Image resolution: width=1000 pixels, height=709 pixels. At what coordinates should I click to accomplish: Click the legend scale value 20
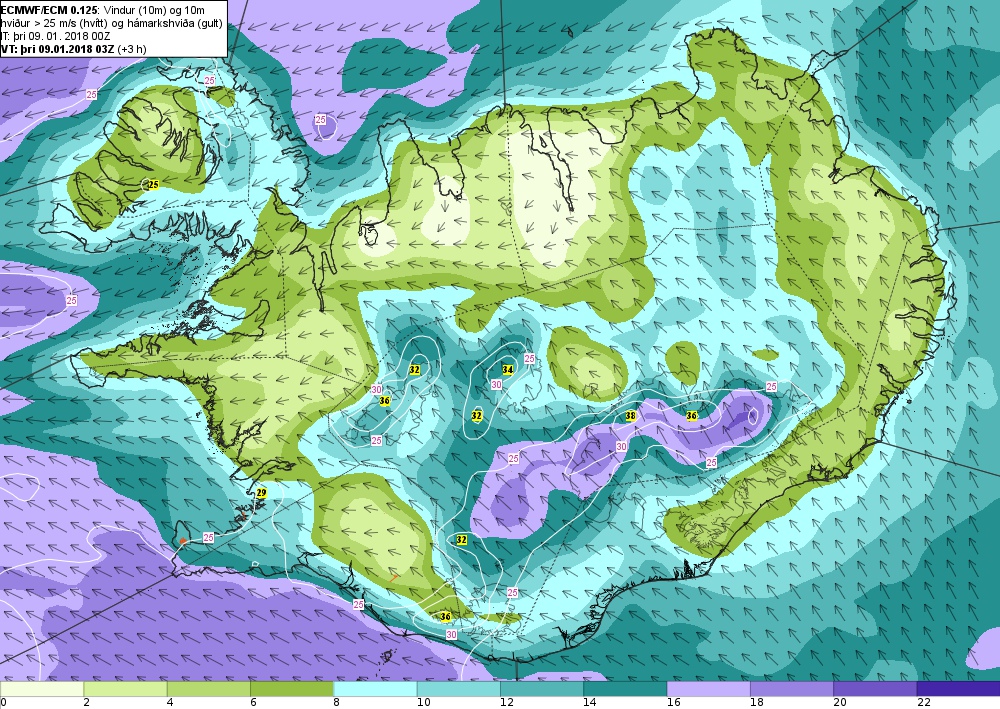pos(840,703)
